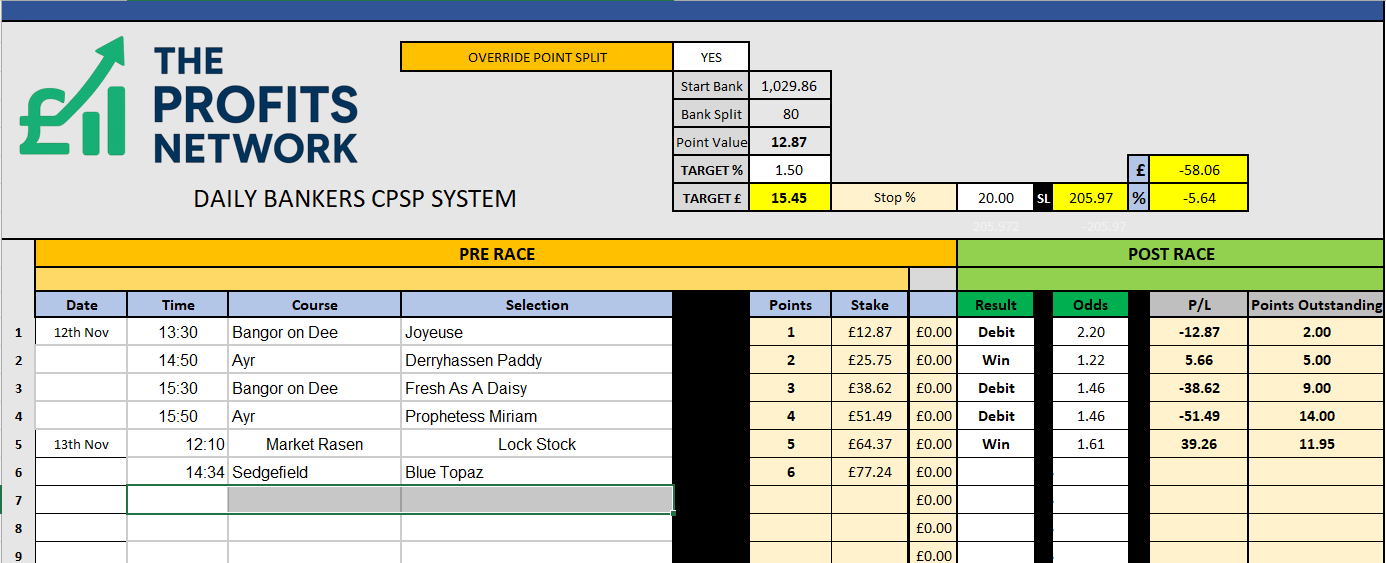Select the Override Point Split YES cell

click(x=711, y=57)
